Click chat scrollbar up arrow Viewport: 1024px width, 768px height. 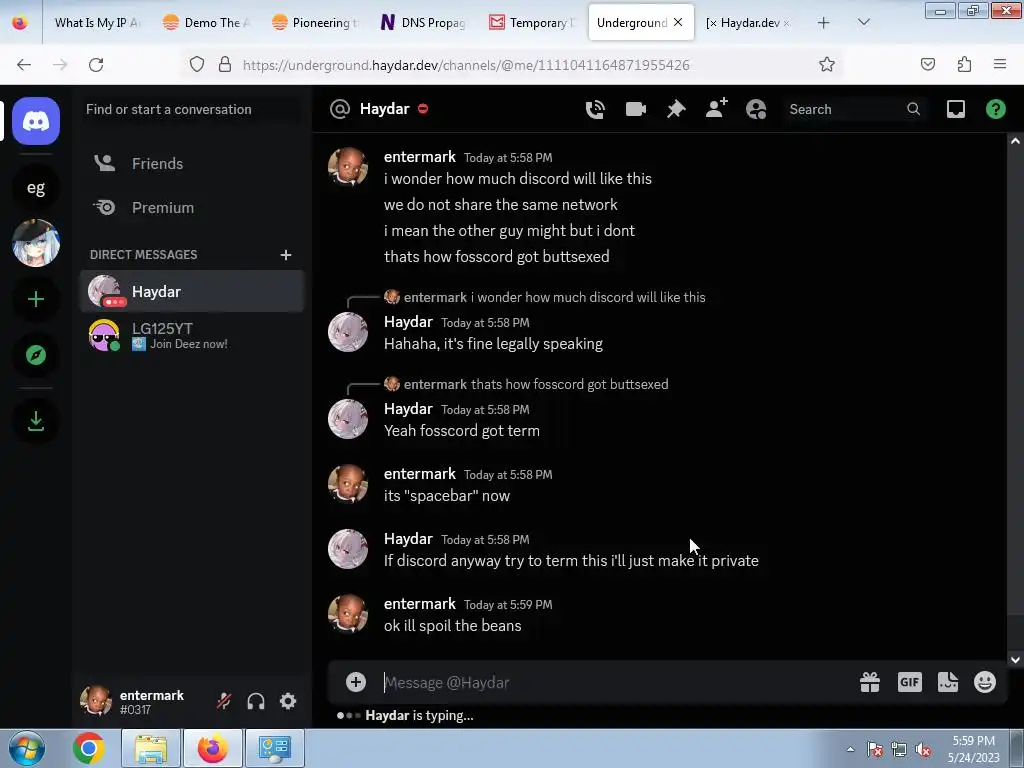[1015, 141]
